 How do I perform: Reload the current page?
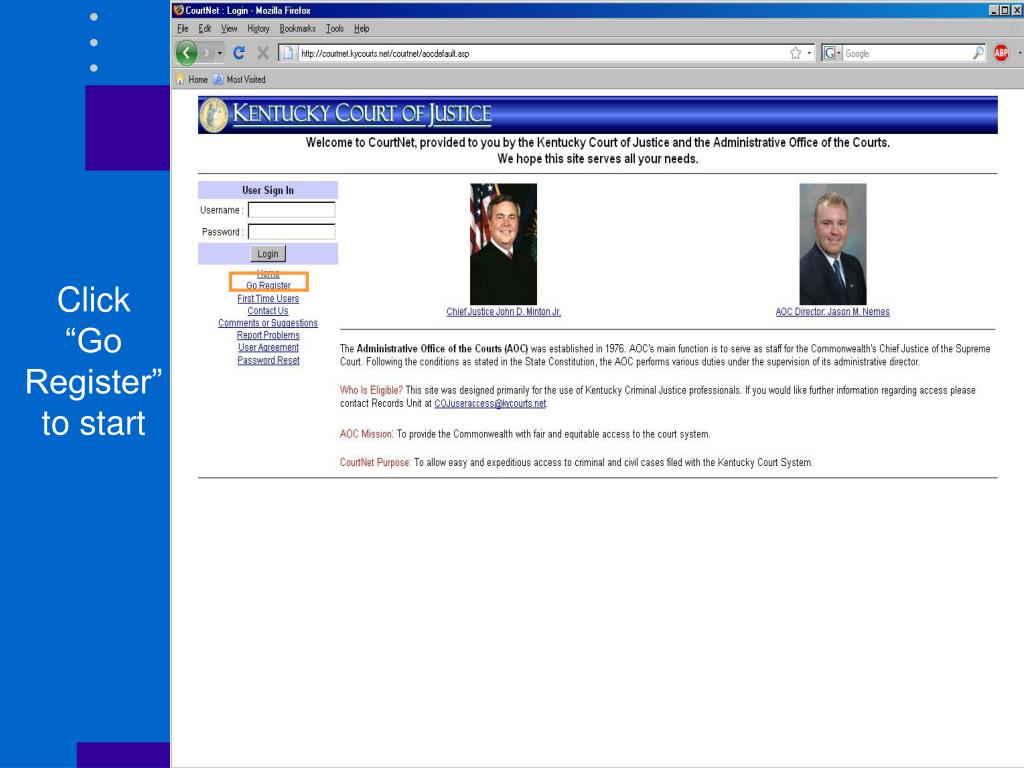pos(239,53)
